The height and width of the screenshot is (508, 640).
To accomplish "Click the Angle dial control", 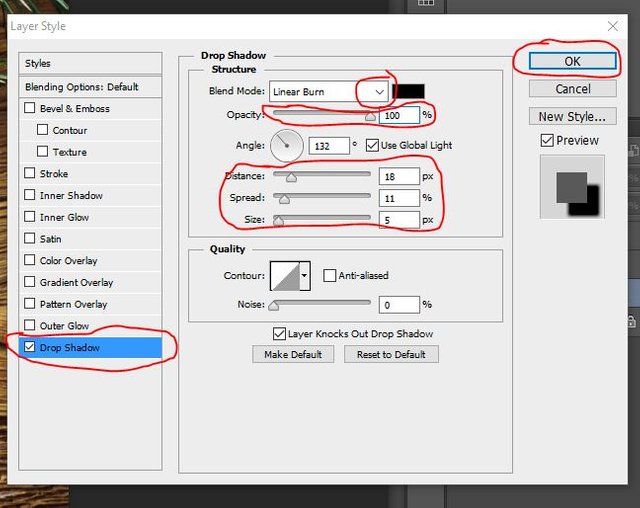I will pyautogui.click(x=287, y=146).
